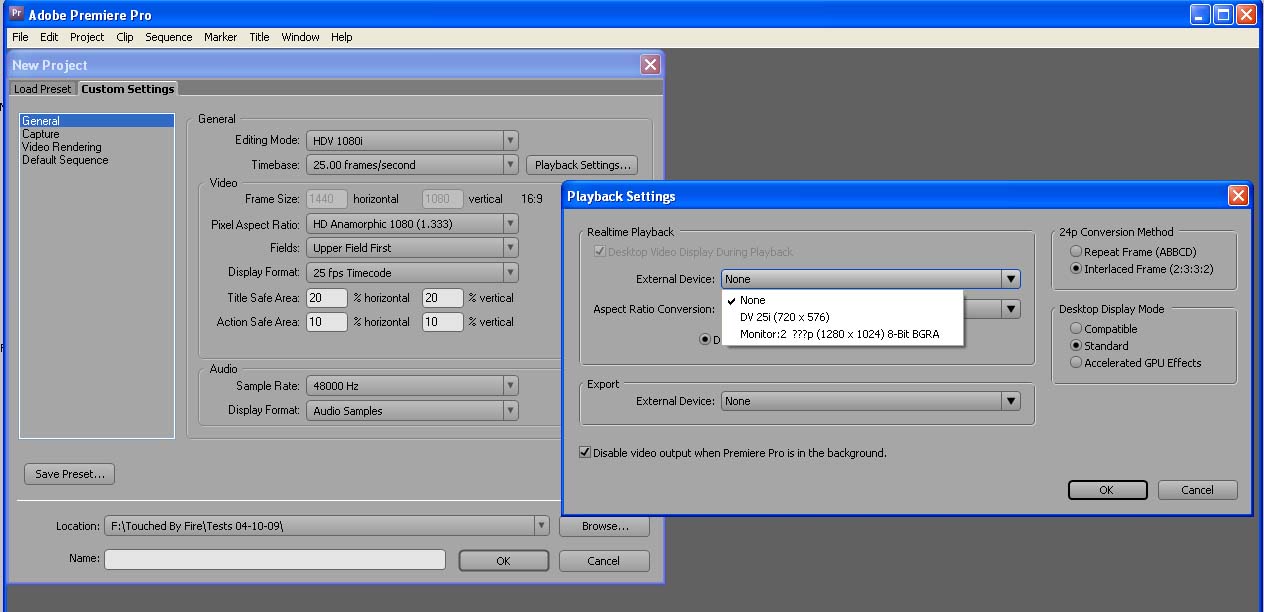Expand the project Location dropdown
1264x612 pixels.
[541, 526]
